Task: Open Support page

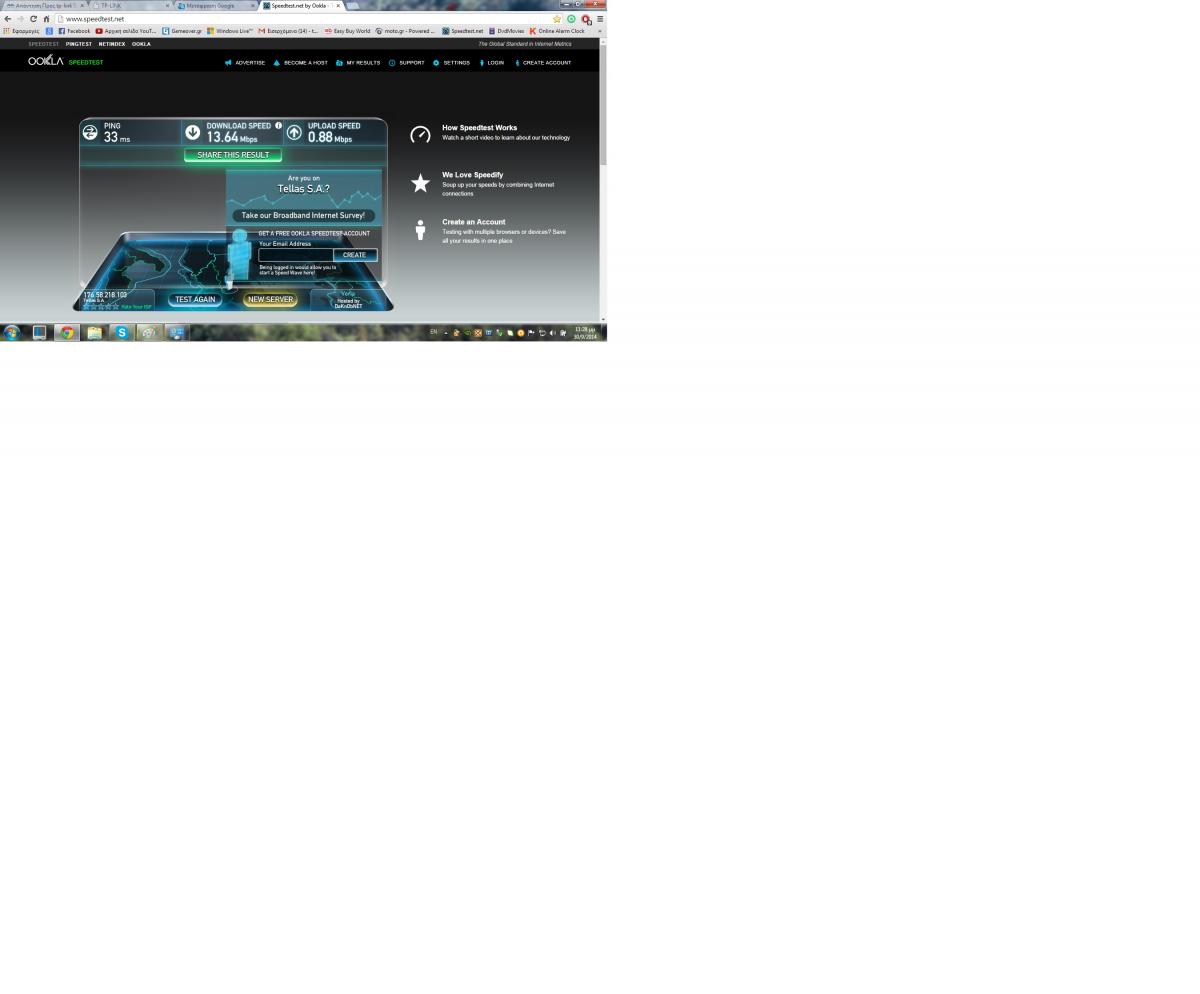Action: coord(407,63)
